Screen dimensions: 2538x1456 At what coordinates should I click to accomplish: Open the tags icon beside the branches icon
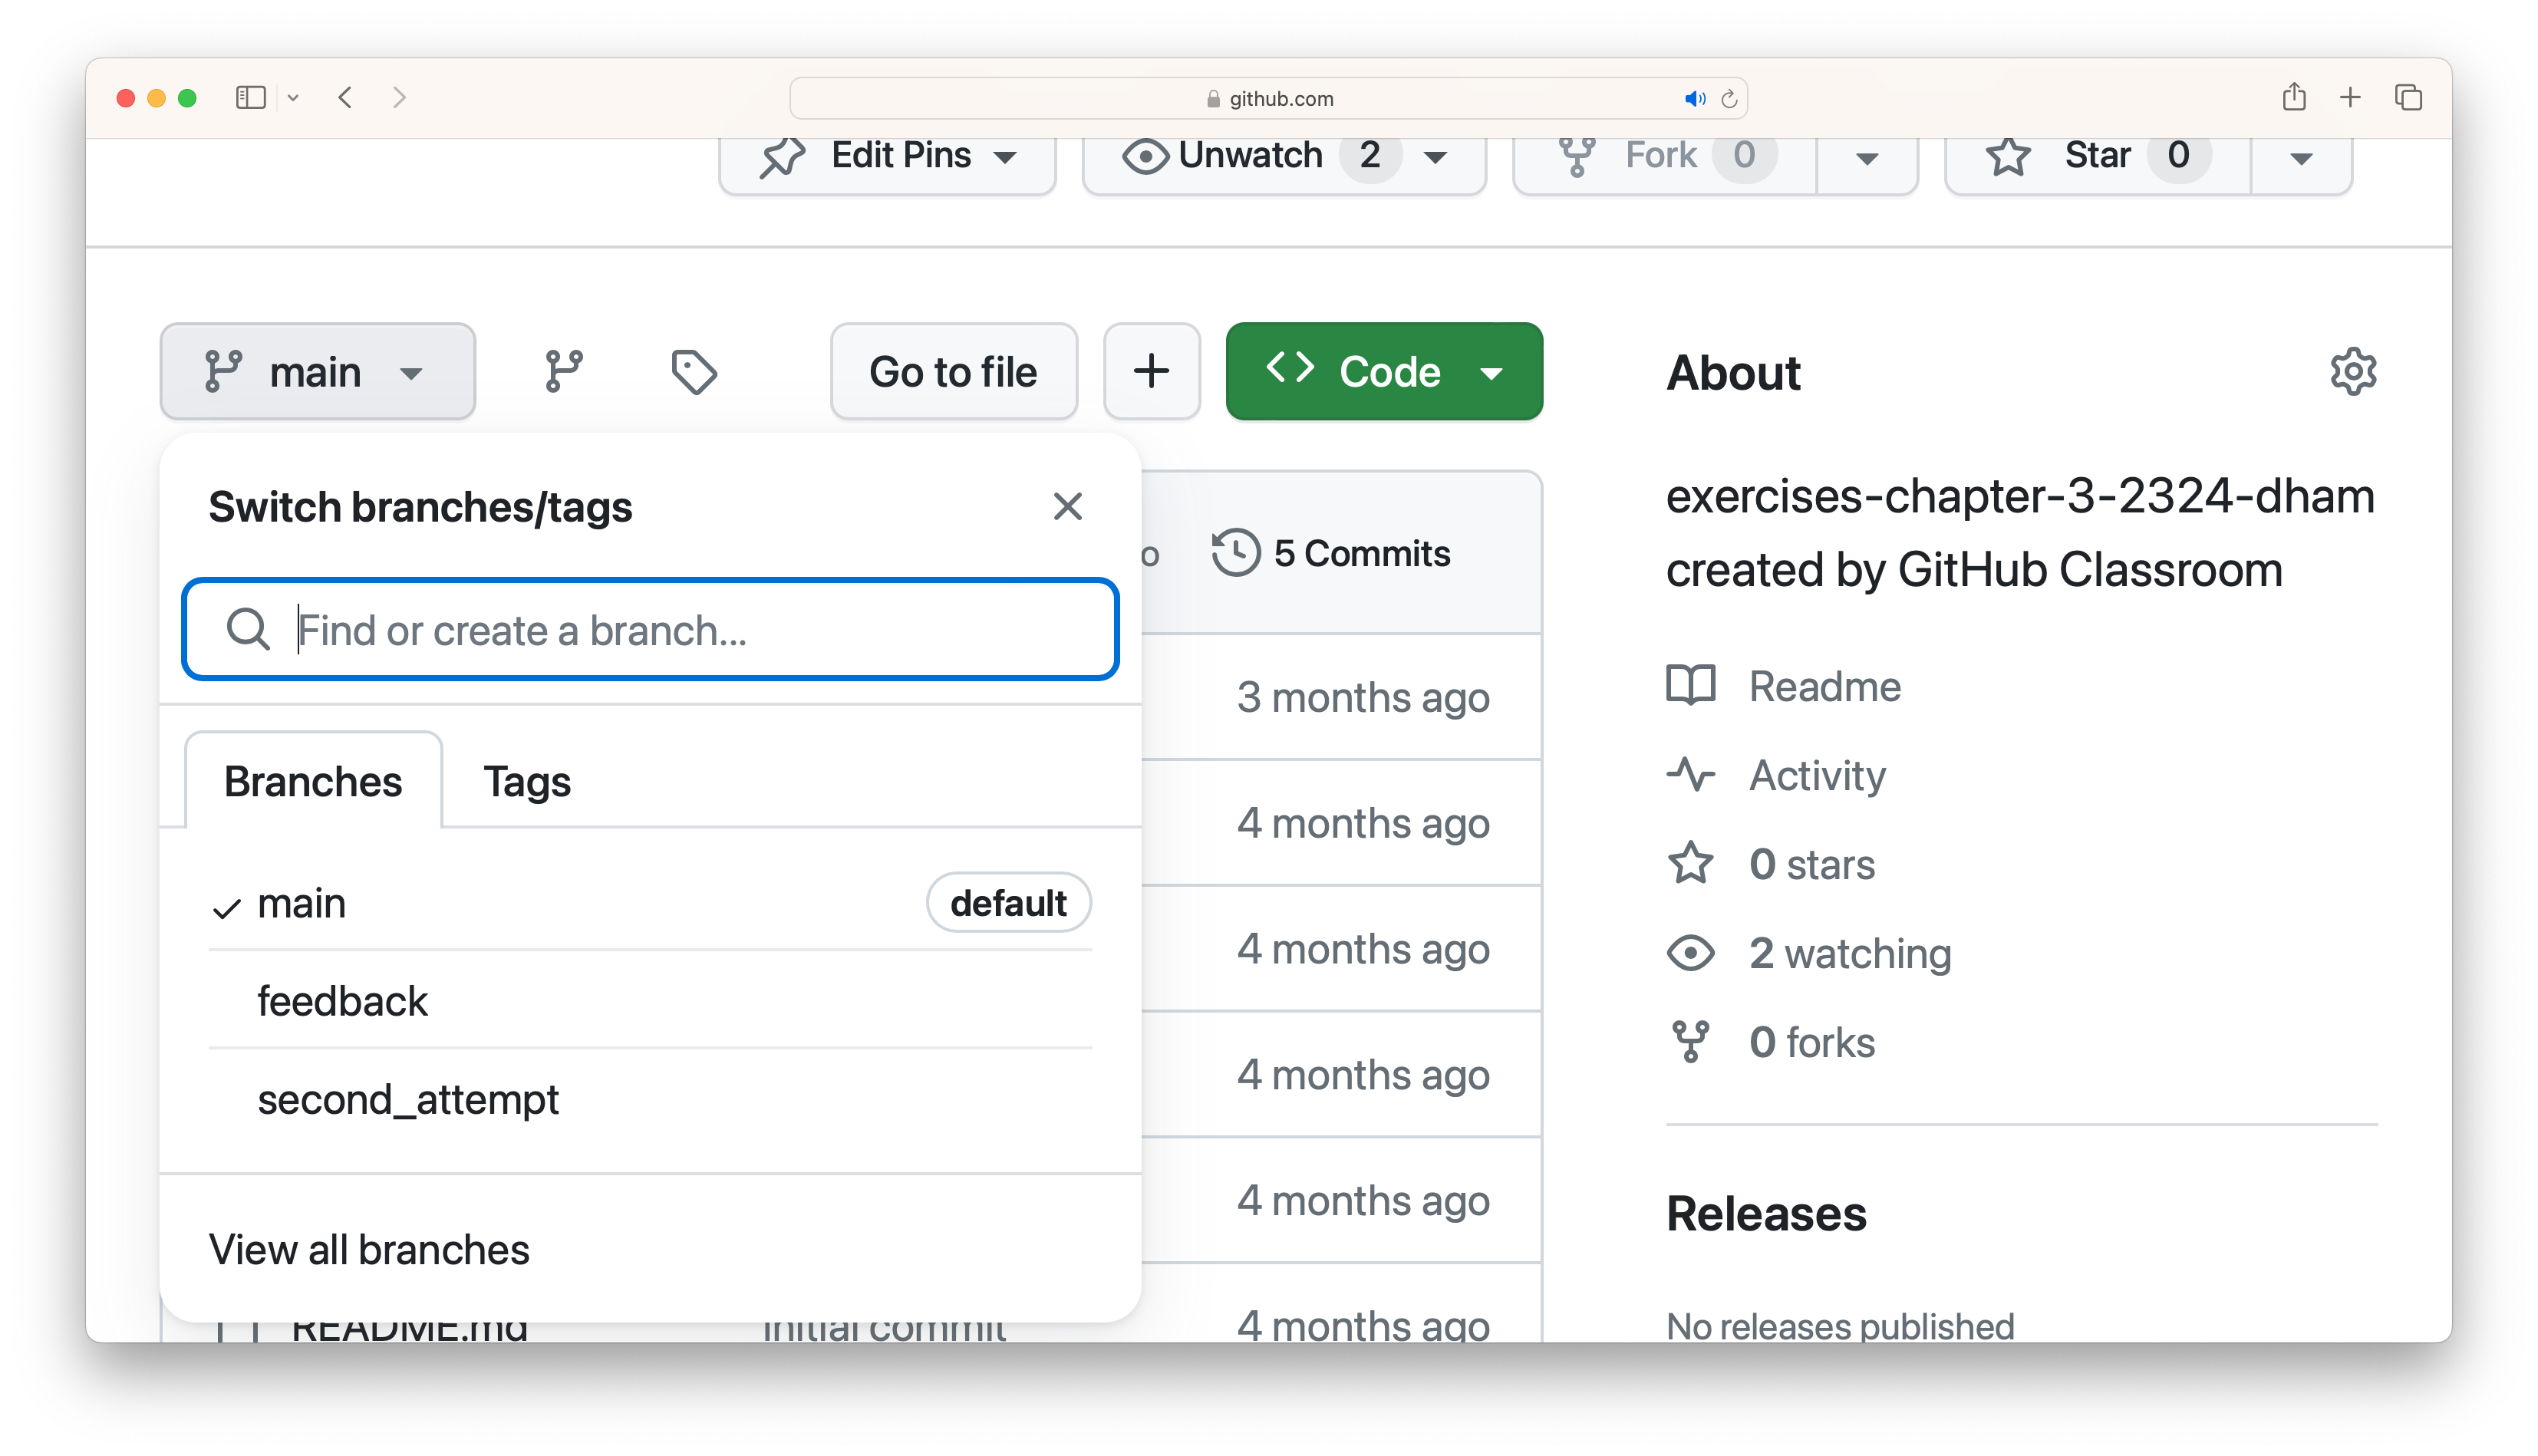pos(694,372)
